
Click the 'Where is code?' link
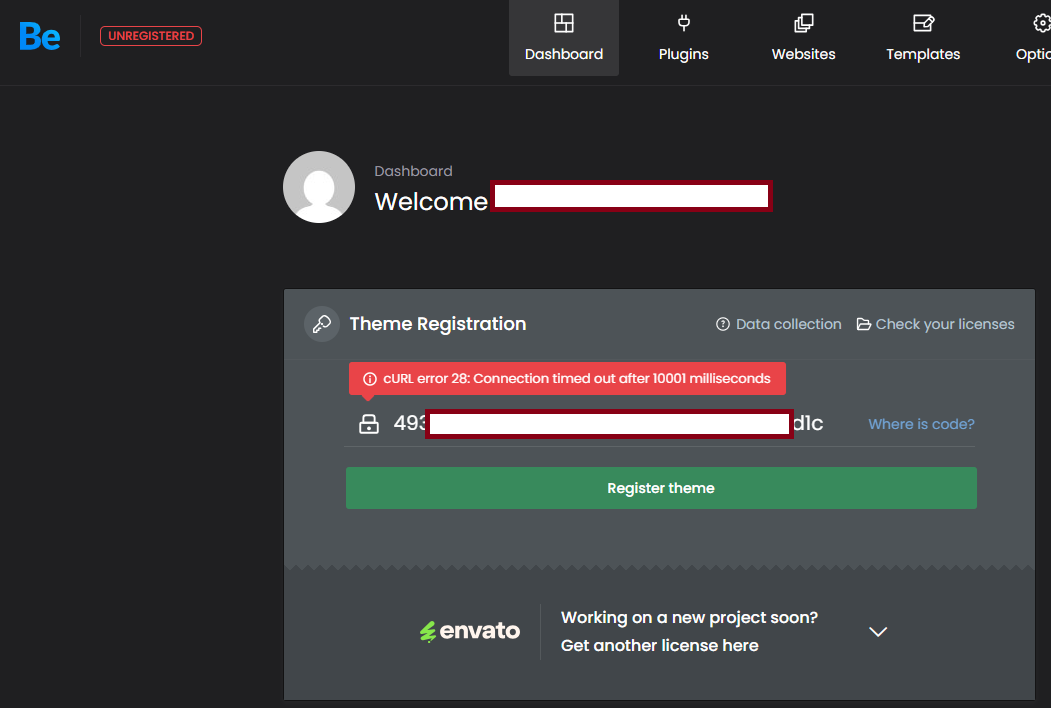click(921, 424)
